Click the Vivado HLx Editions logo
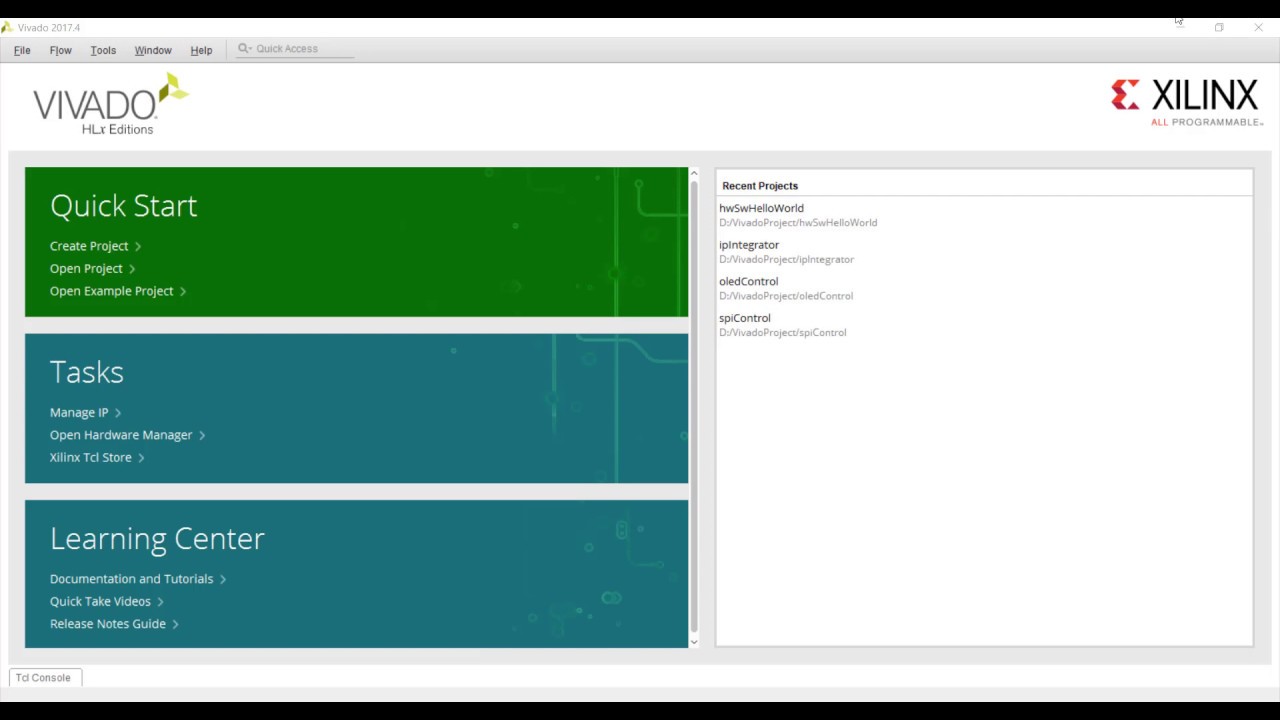 (111, 105)
